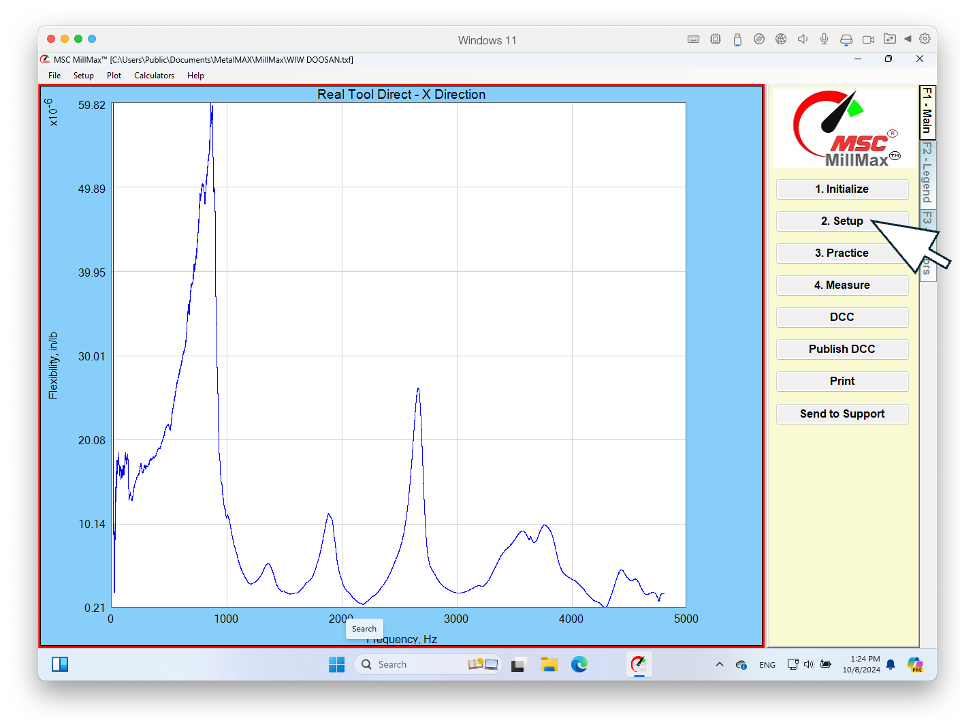The image size is (960, 720).
Task: Click the ENG language indicator
Action: [x=767, y=665]
